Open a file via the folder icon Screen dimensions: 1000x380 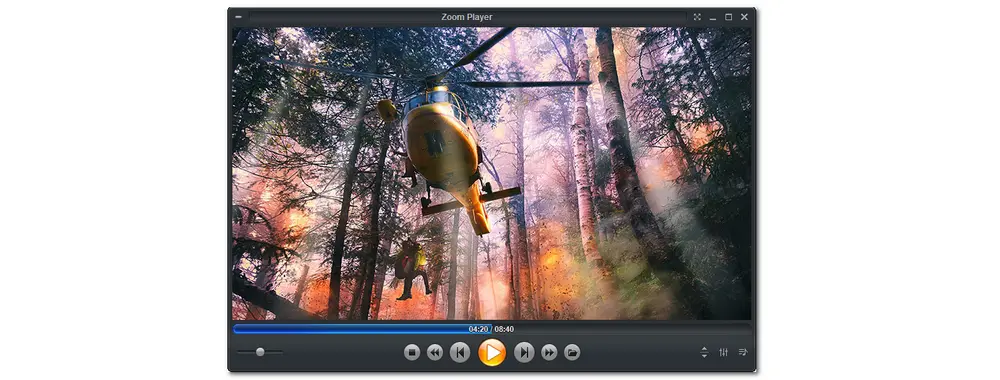572,352
